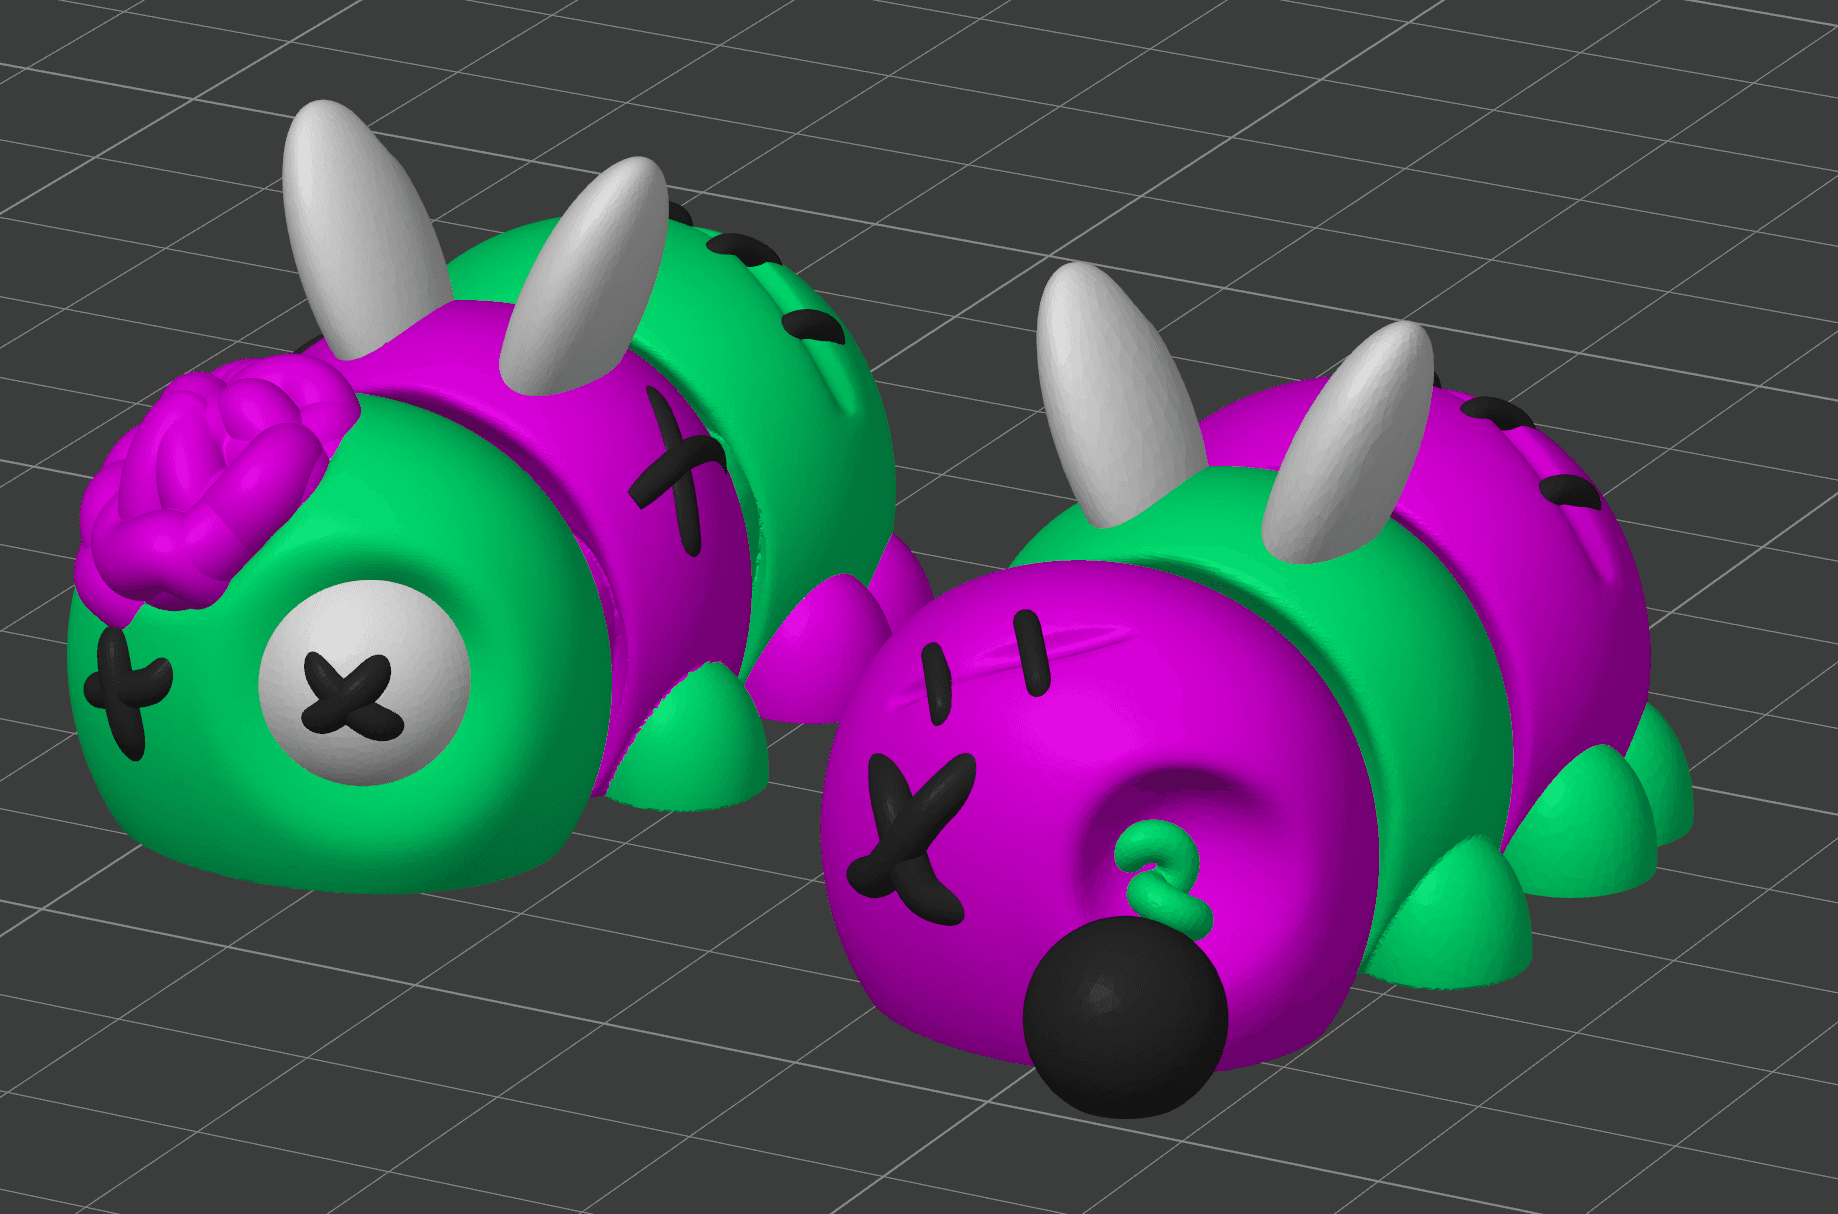Click the white X-eye on the green head

point(364,683)
